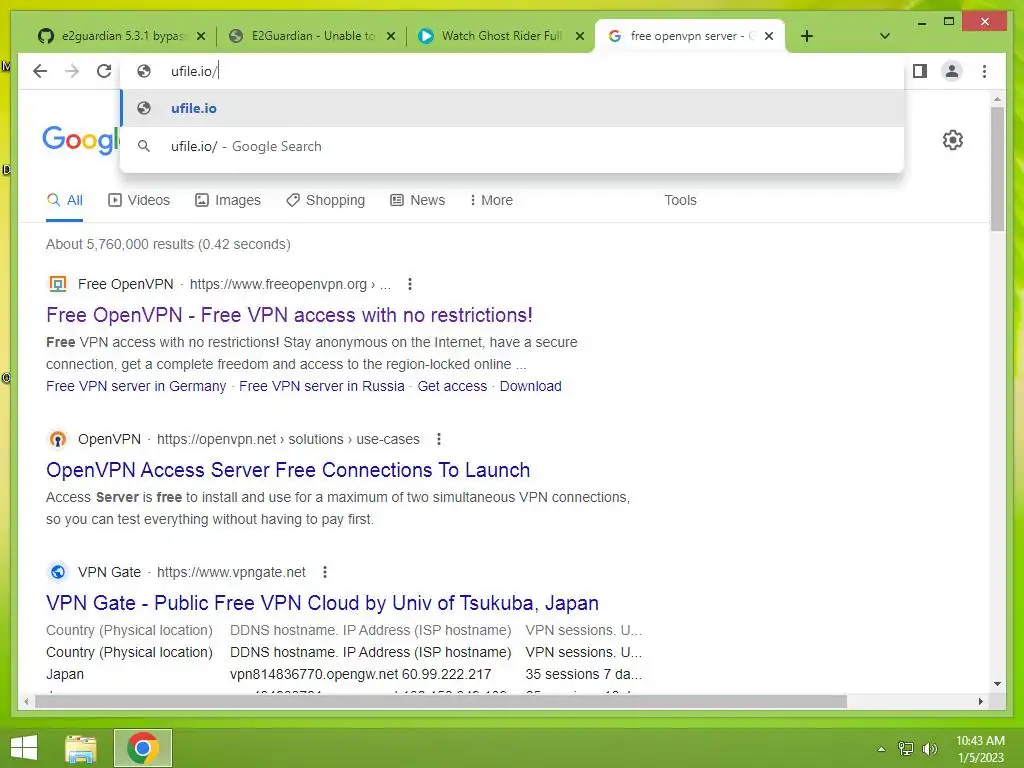Image resolution: width=1024 pixels, height=768 pixels.
Task: Click the OpenVPN site favicon
Action: coord(58,440)
